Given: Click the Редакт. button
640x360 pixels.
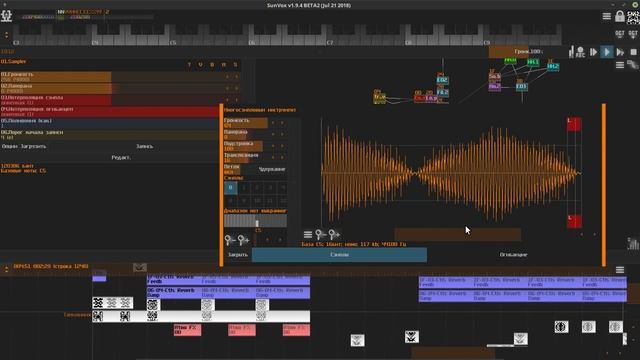Looking at the screenshot, I should 121,157.
